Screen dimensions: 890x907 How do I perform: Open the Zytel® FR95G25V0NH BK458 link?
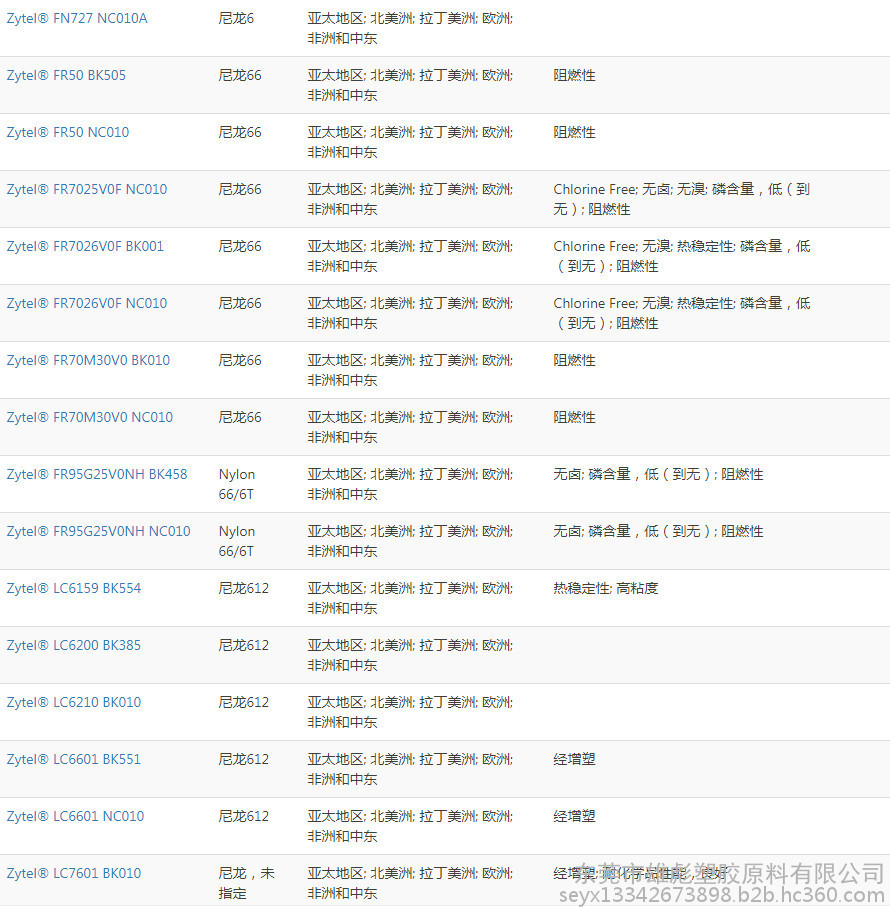pos(97,474)
